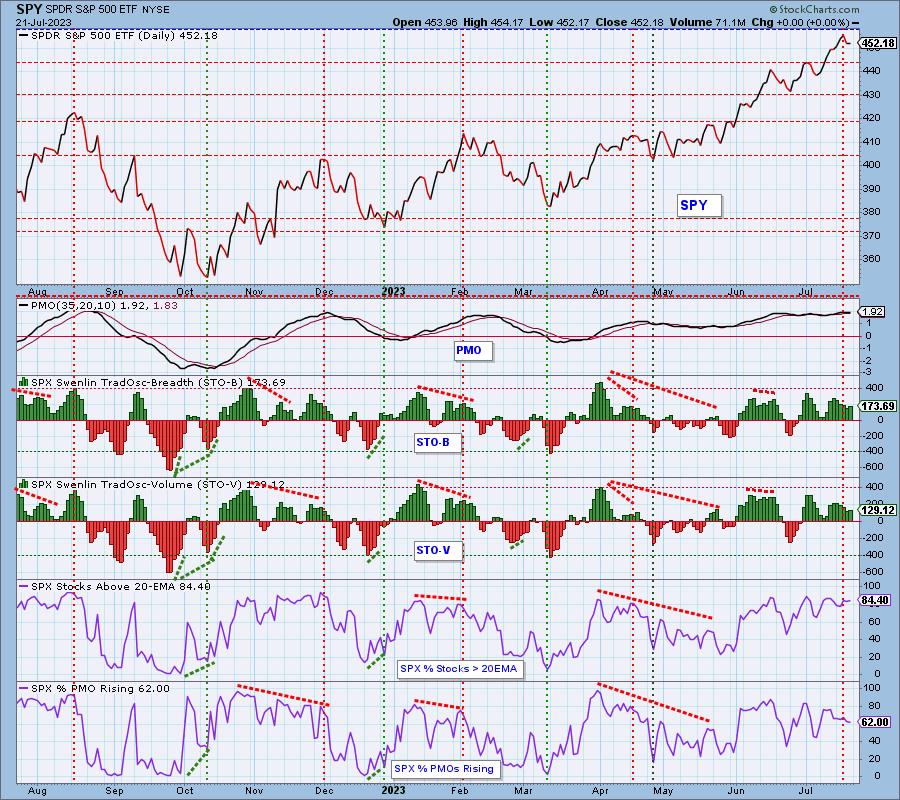900x800 pixels.
Task: Click the 129.12 STO-V value tag
Action: (879, 510)
